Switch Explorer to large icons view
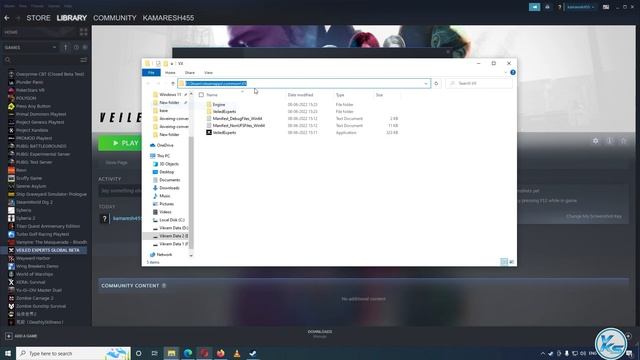Viewport: 640px width, 360px height. coord(511,262)
